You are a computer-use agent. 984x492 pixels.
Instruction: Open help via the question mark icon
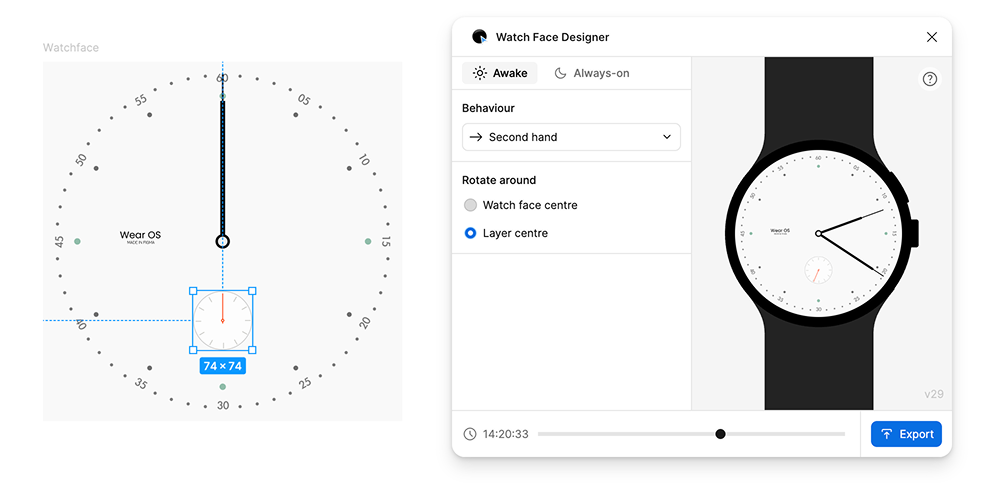pos(929,79)
